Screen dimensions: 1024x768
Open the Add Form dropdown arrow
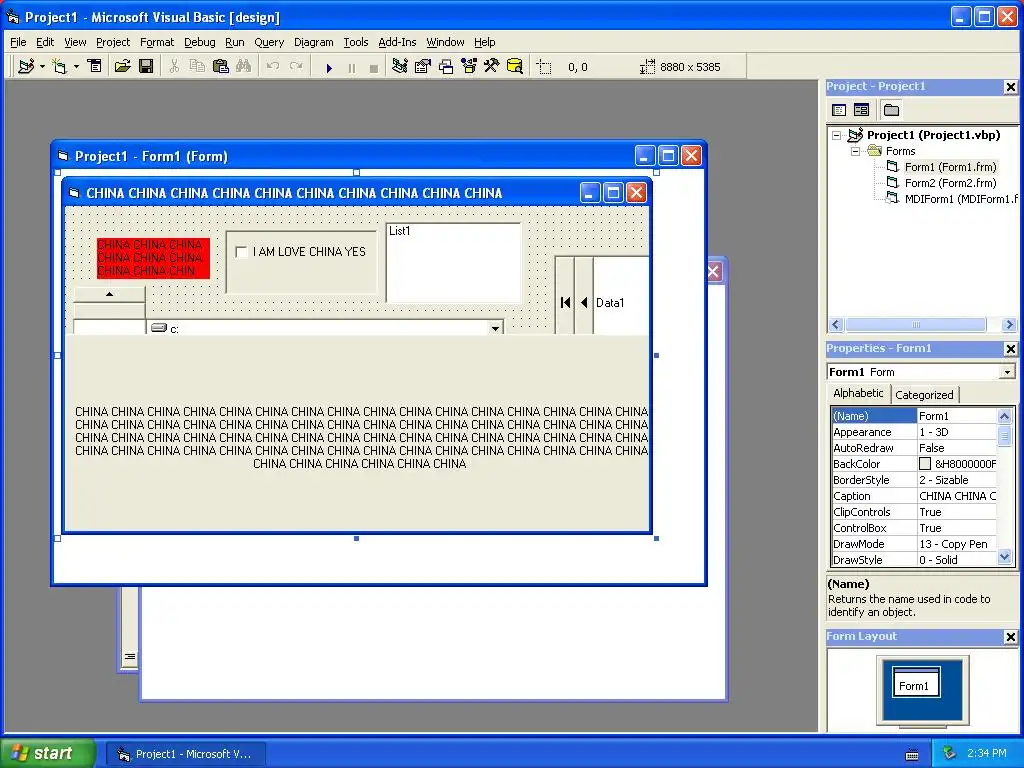pyautogui.click(x=76, y=67)
